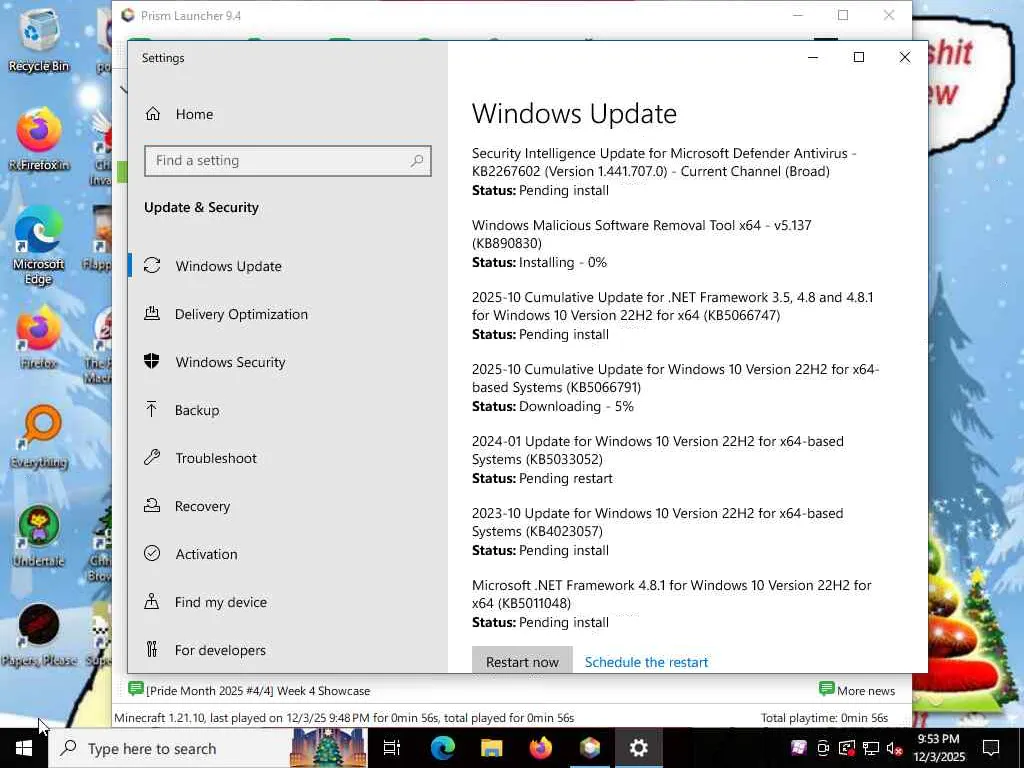Click the taskbar search box
The image size is (1024, 768).
click(x=208, y=748)
